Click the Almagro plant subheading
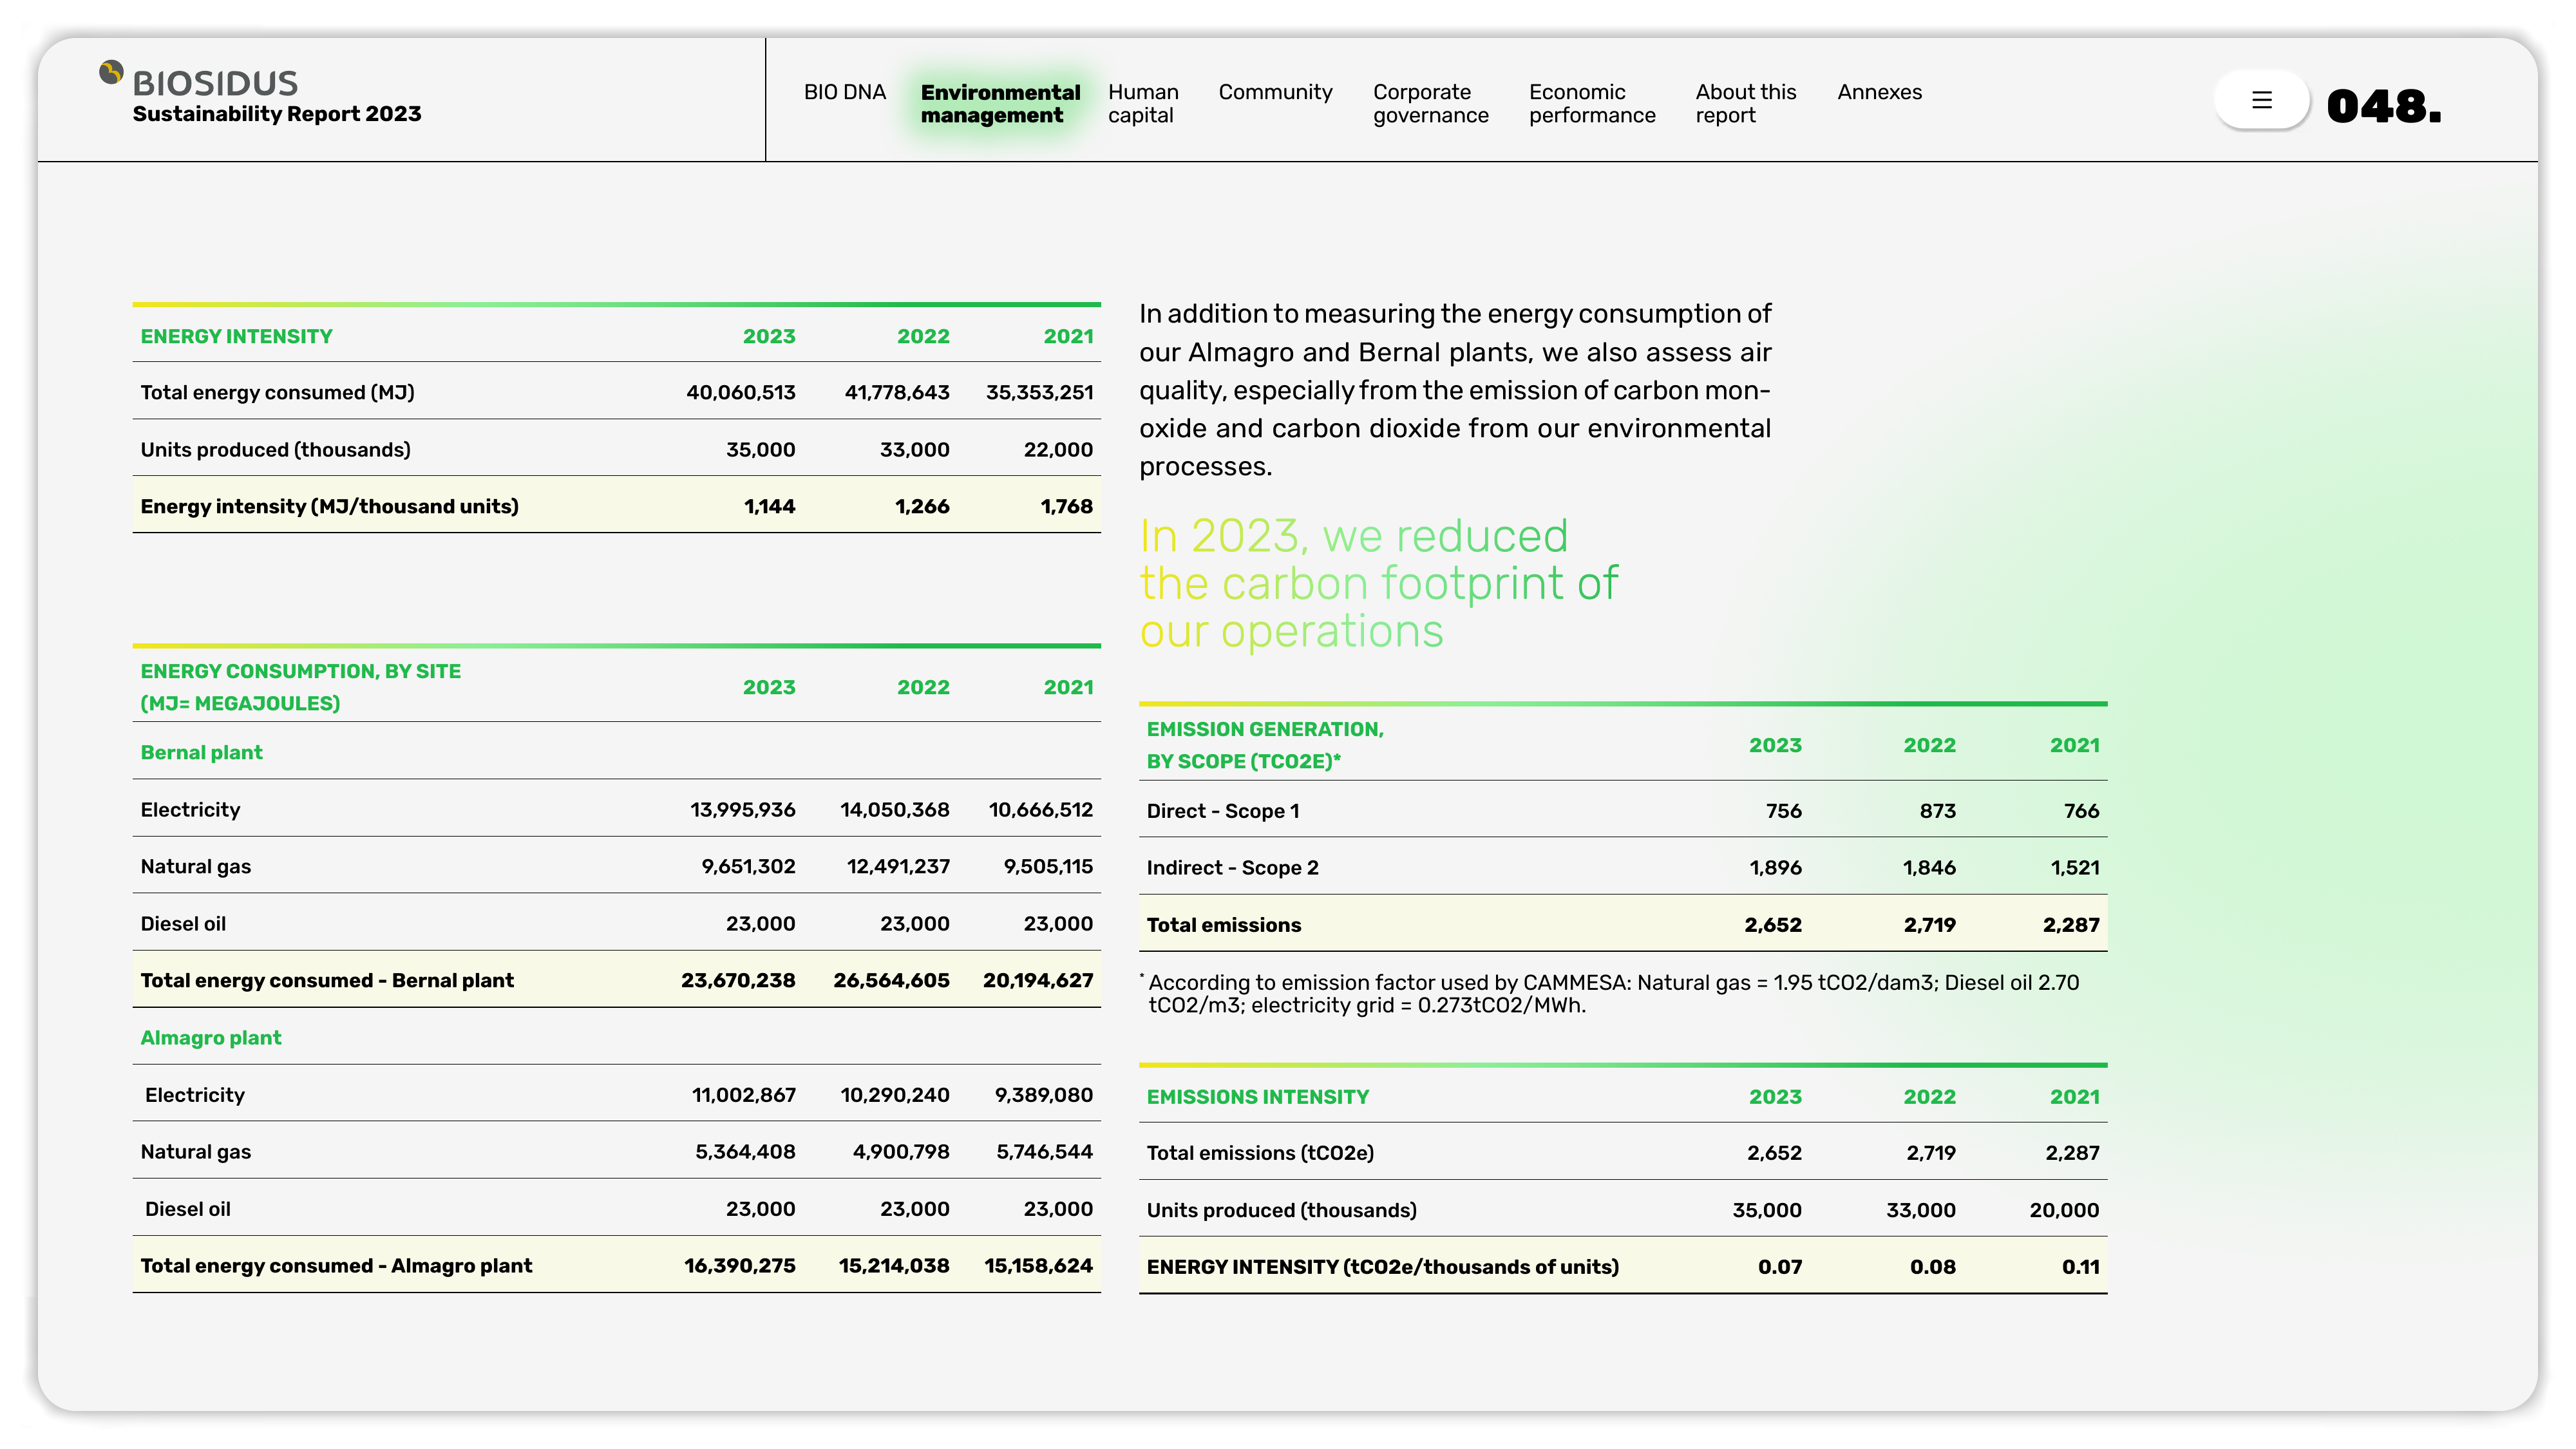Screen dimensions: 2576x1449 (211, 1038)
